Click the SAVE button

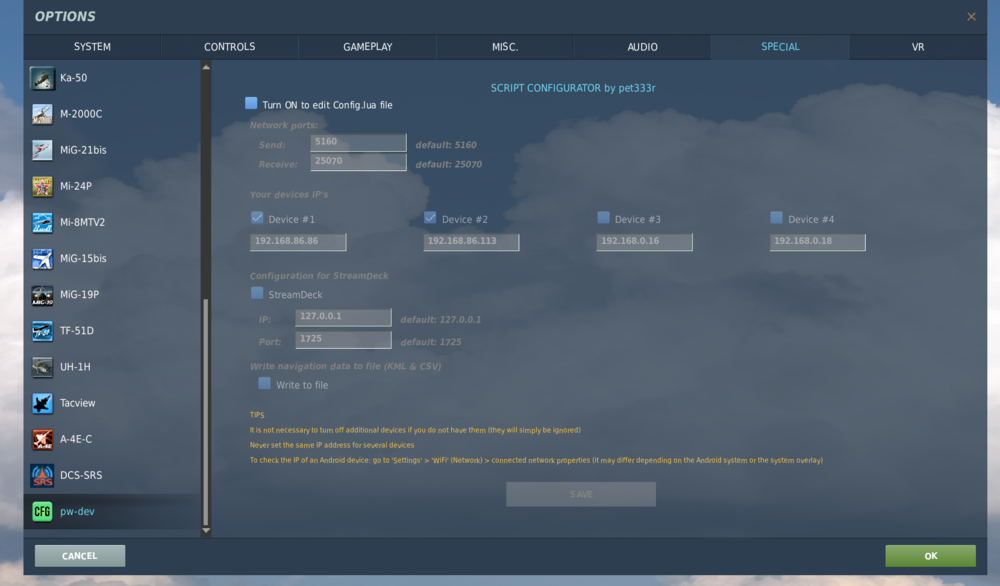click(581, 494)
